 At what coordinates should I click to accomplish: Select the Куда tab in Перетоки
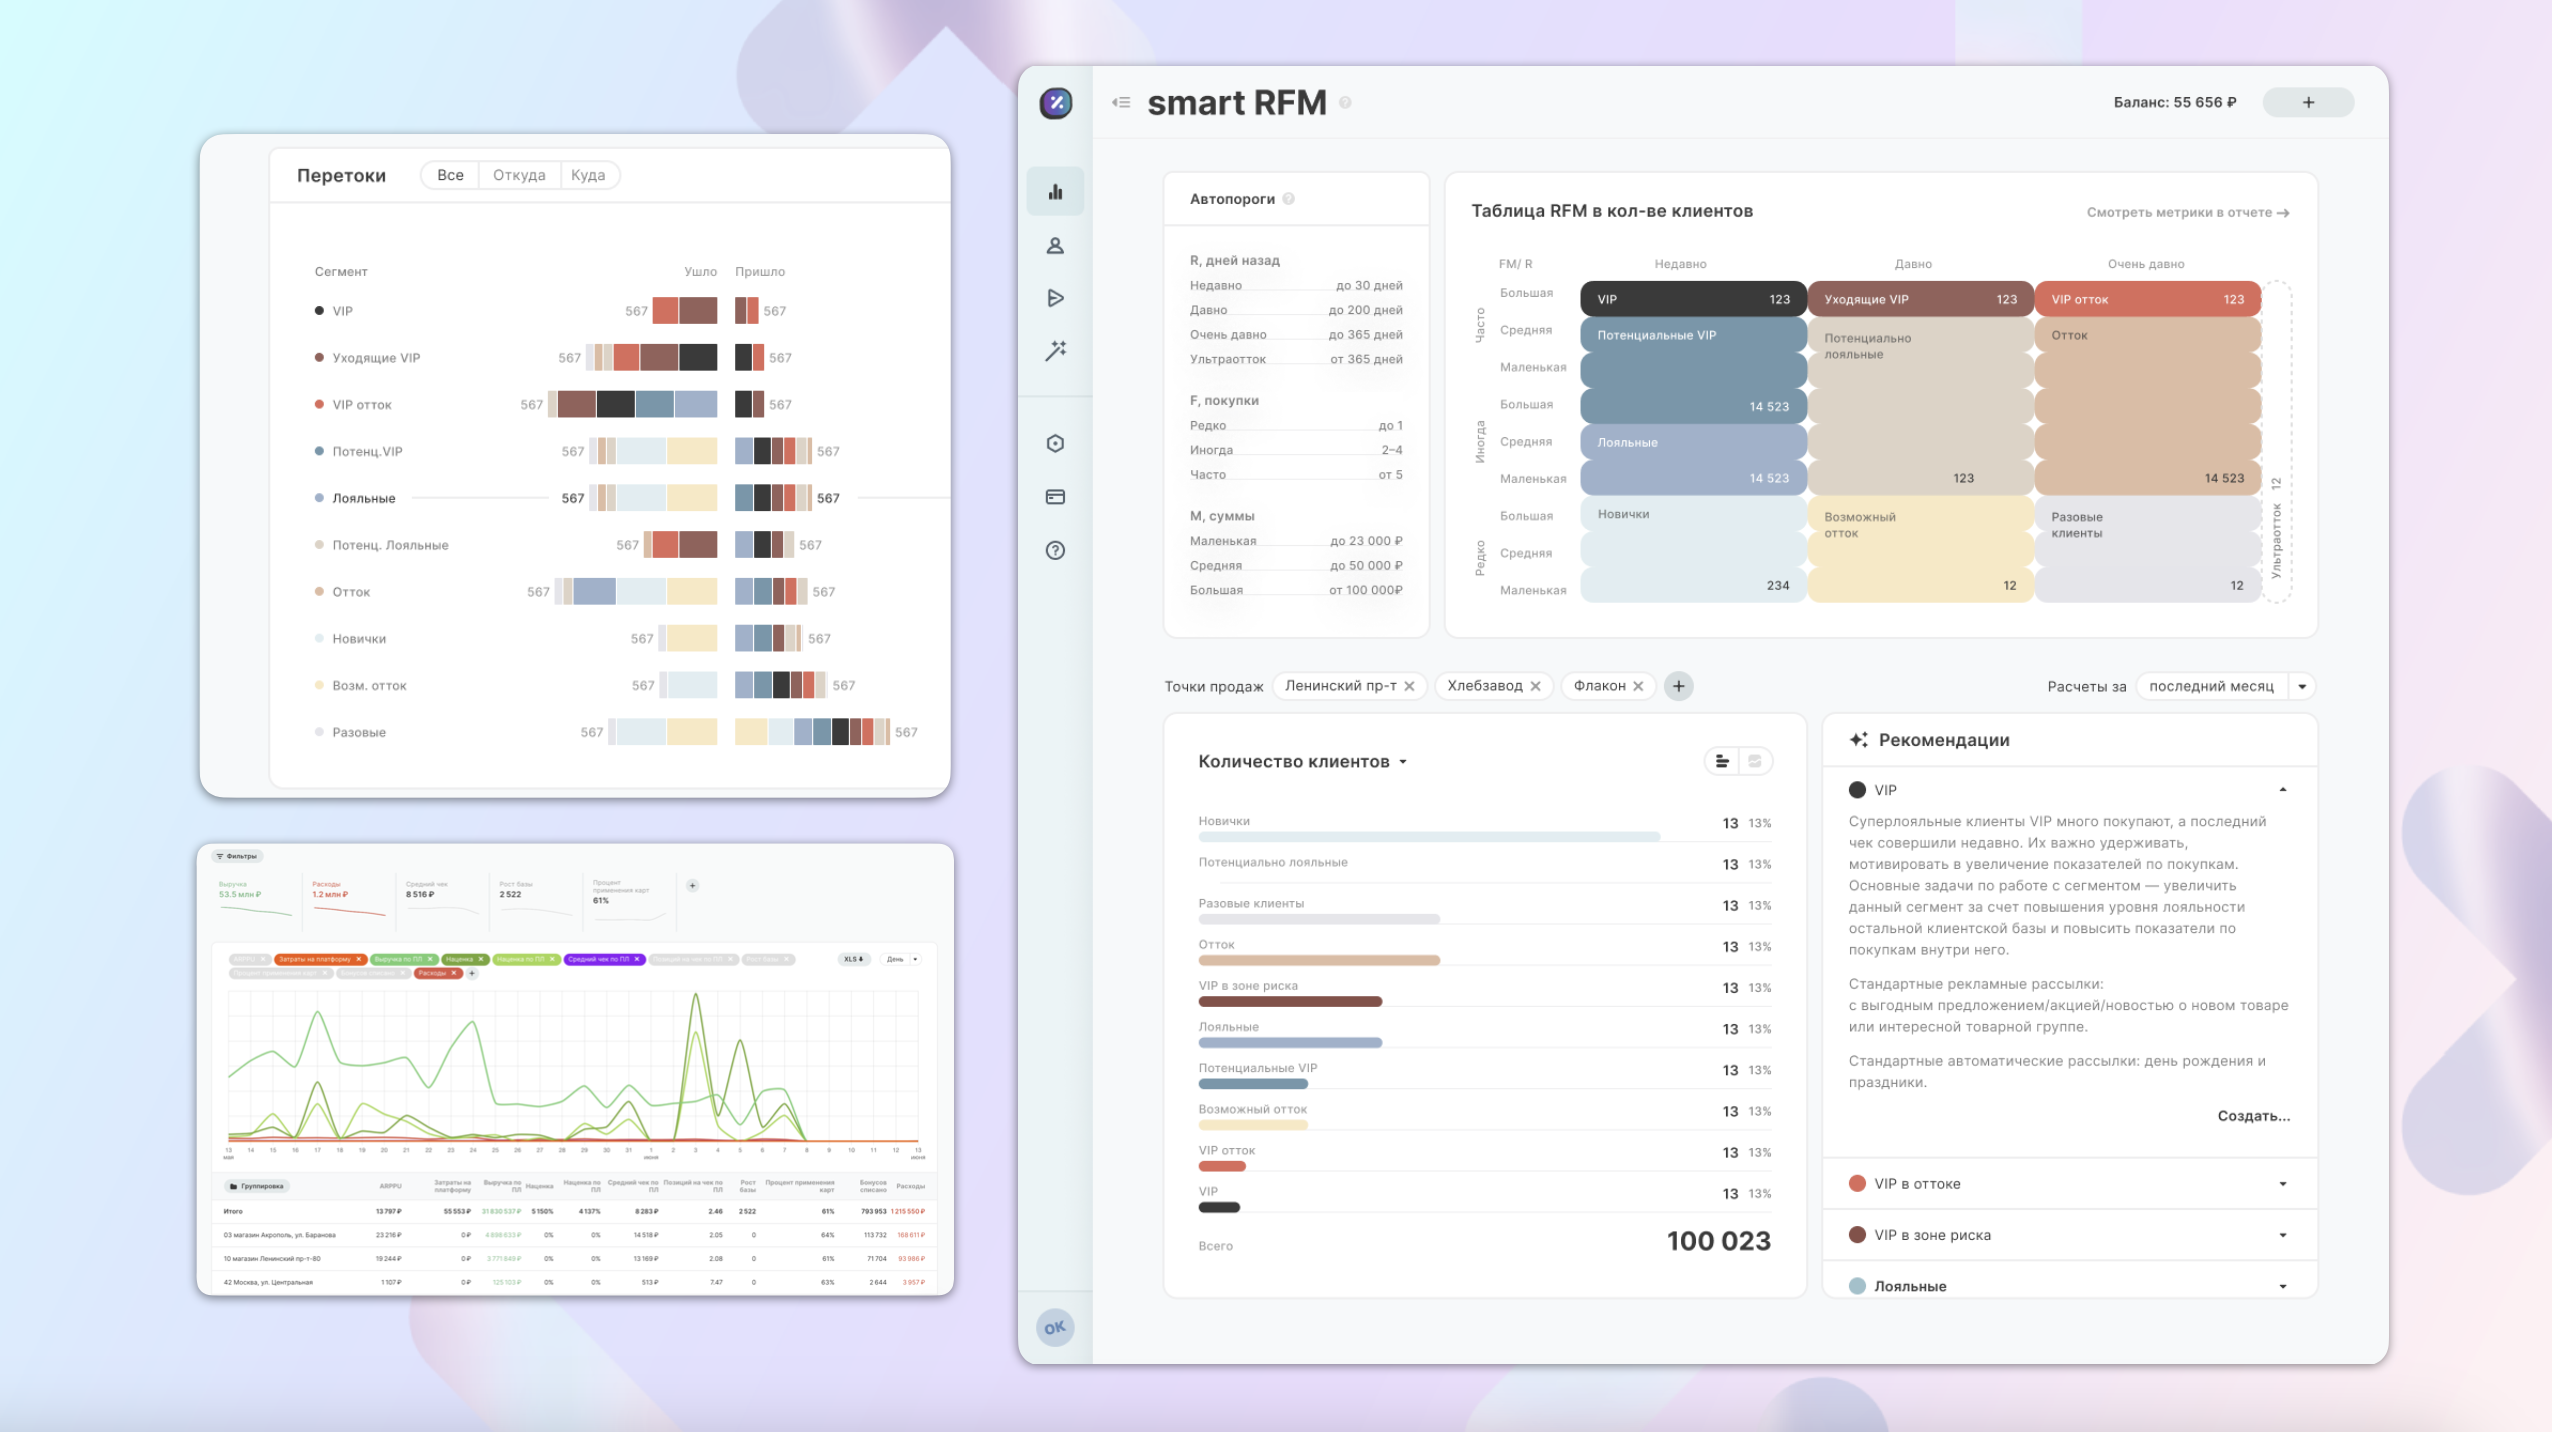click(x=588, y=175)
